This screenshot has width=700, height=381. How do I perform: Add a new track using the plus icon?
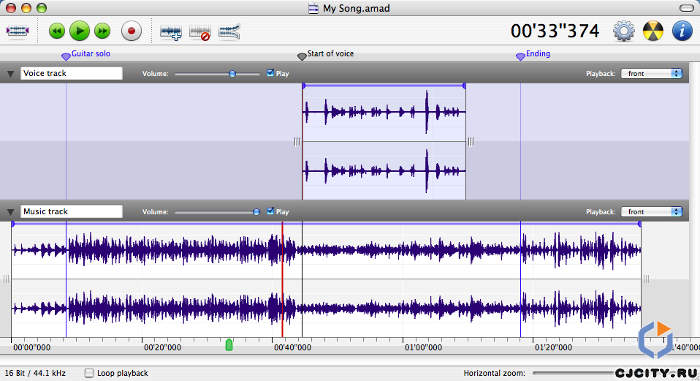(x=171, y=32)
